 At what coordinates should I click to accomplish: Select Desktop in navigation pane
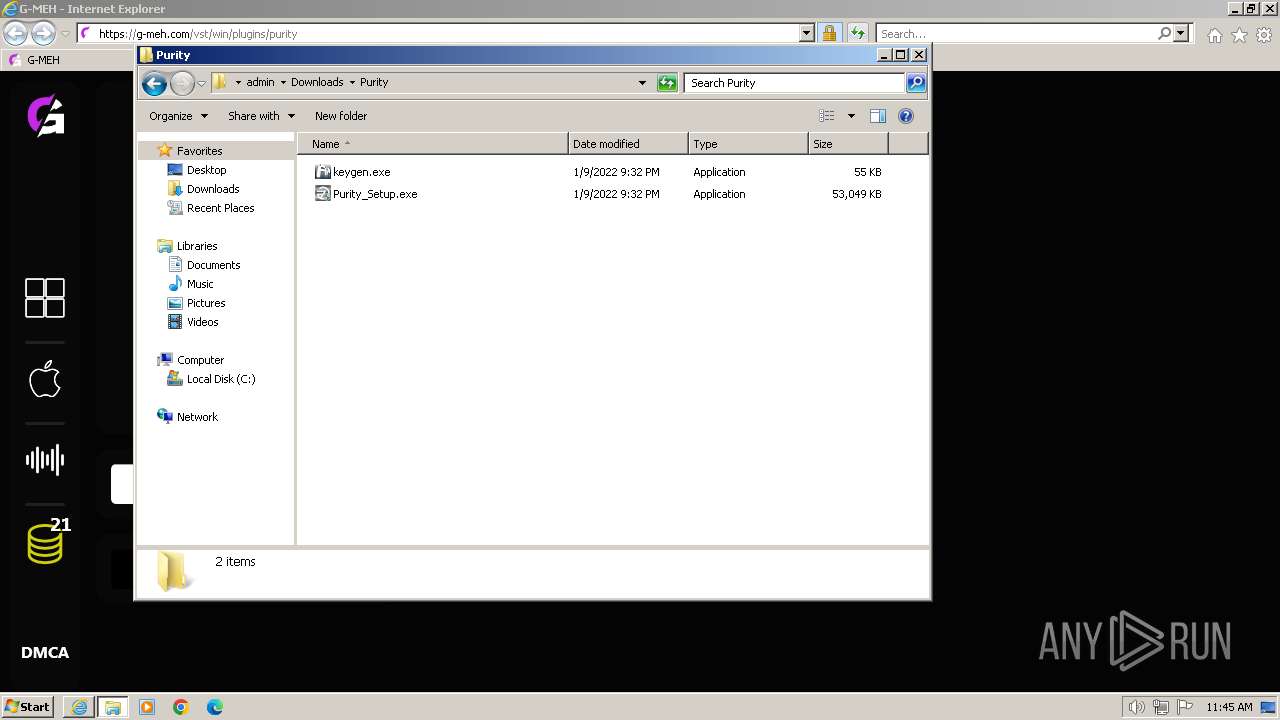click(x=206, y=170)
